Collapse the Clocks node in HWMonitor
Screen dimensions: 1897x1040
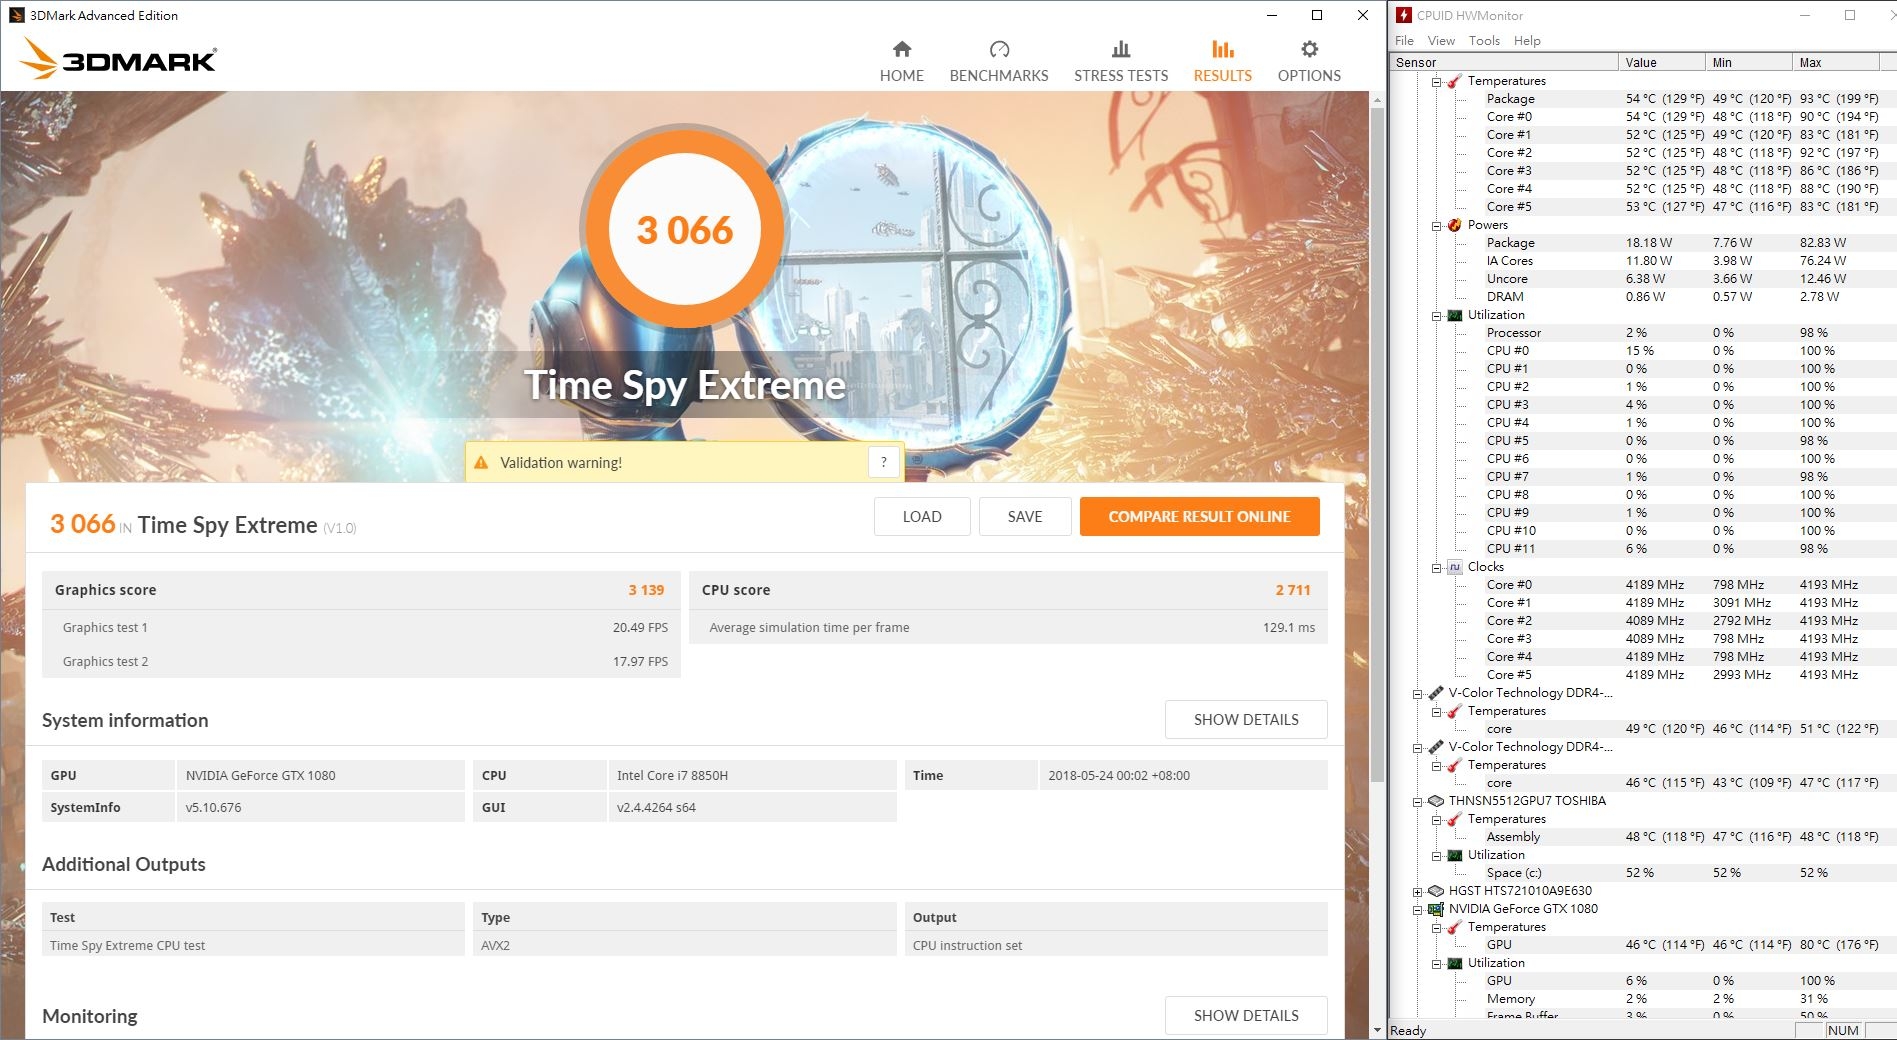(1437, 567)
